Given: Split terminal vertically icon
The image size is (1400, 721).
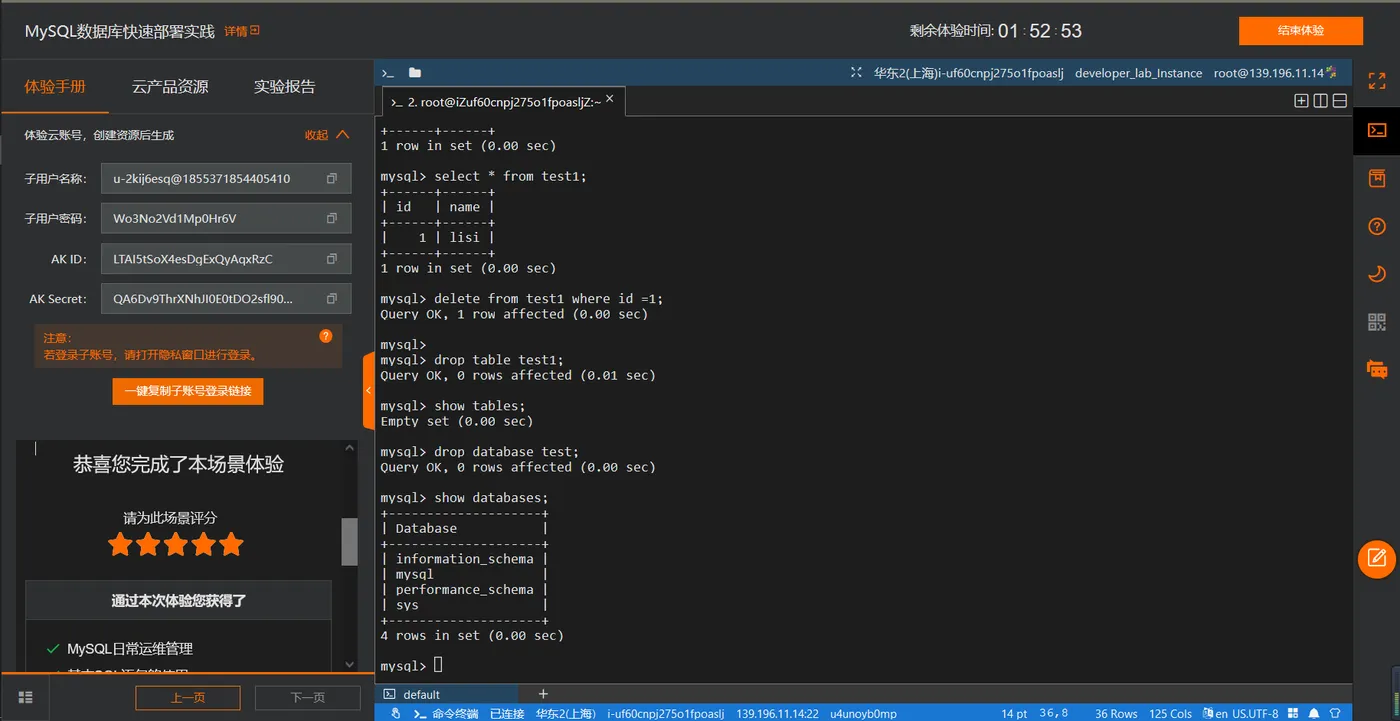Looking at the screenshot, I should 1320,100.
